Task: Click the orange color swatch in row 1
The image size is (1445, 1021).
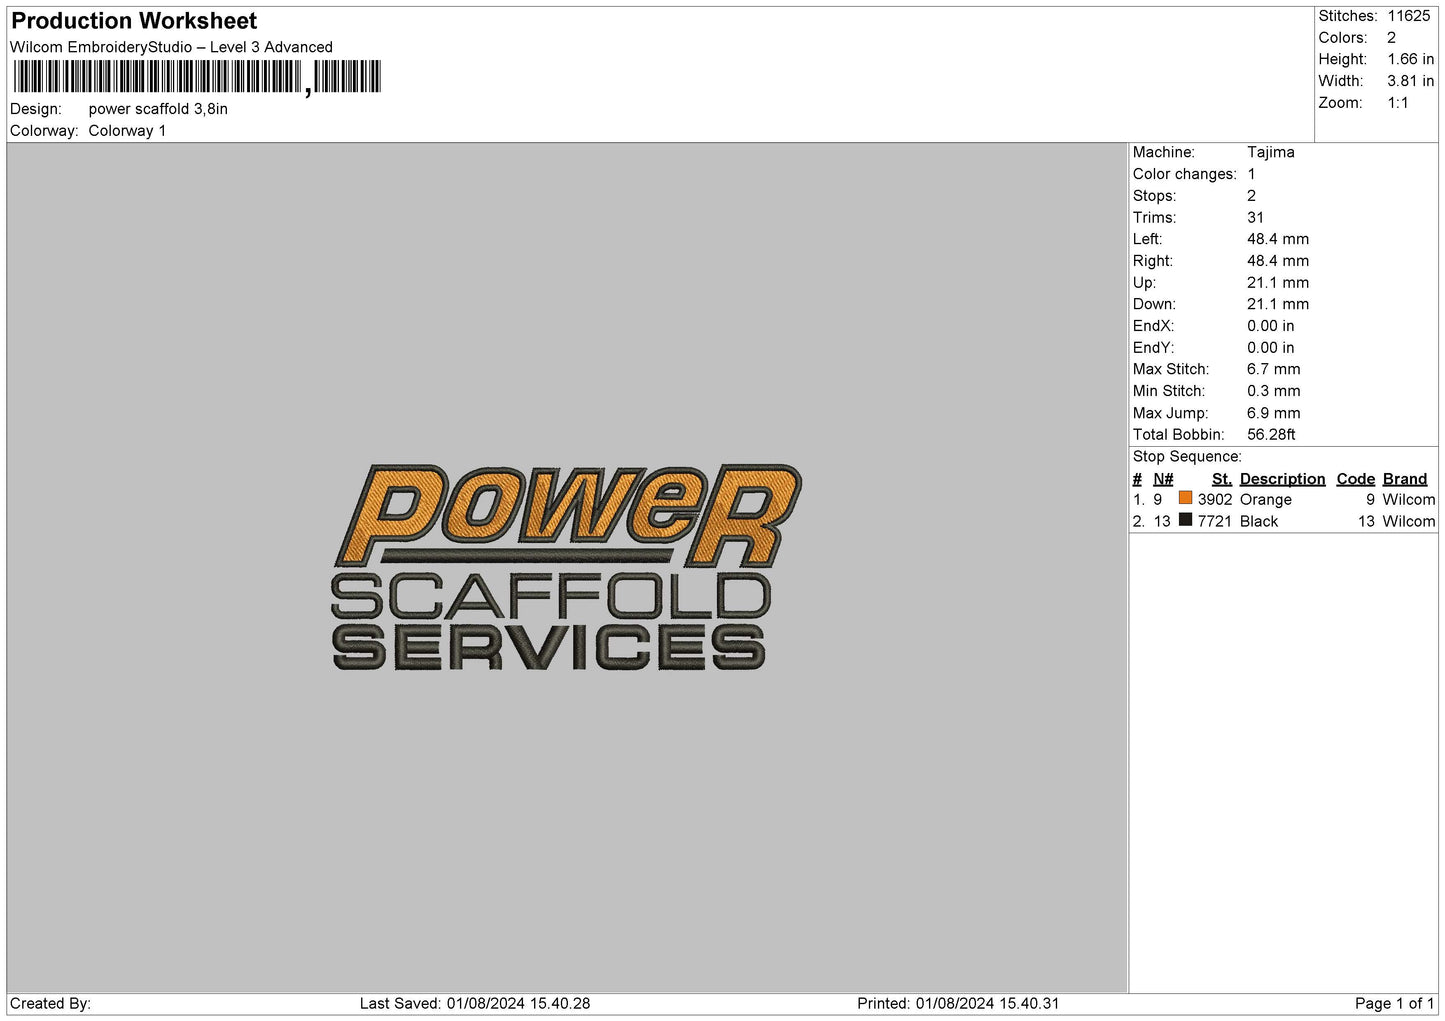Action: [x=1185, y=498]
